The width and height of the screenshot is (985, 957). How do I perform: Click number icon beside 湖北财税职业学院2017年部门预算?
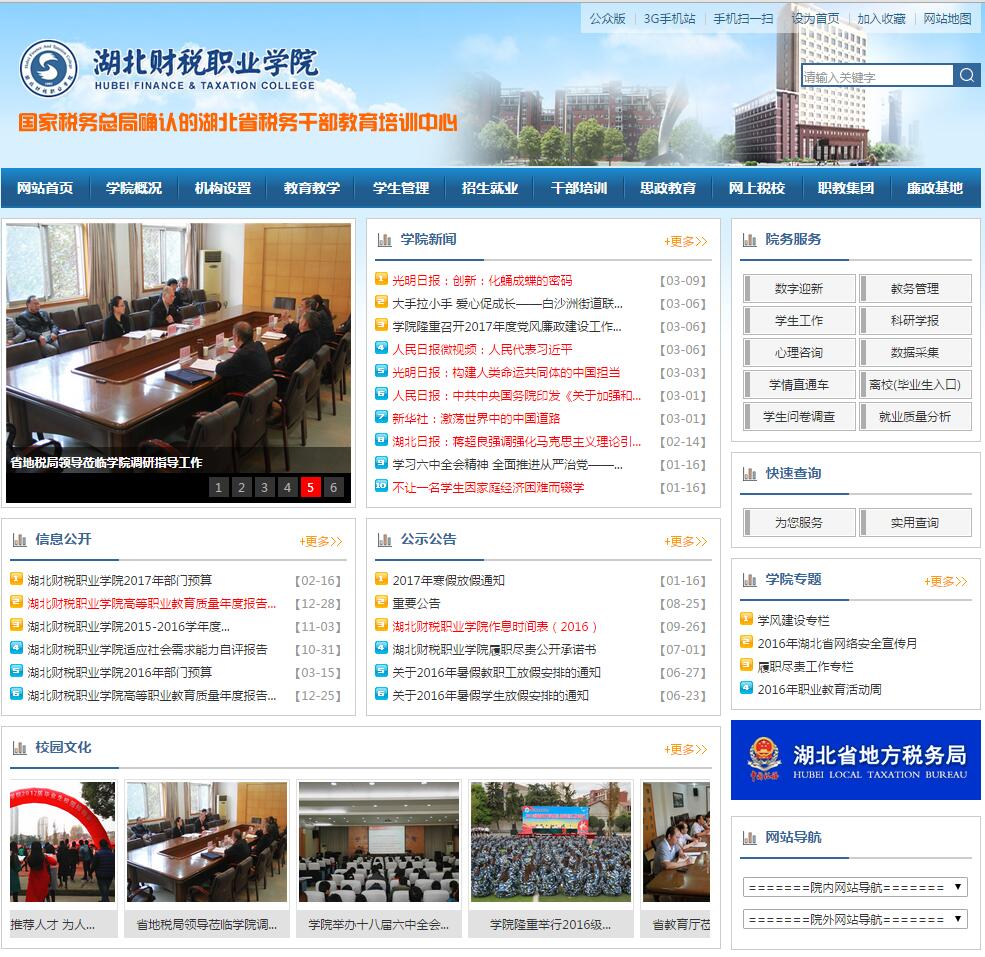pos(16,578)
